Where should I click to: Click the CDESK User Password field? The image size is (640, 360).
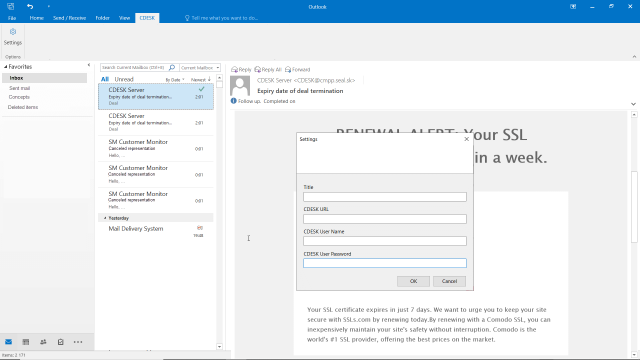(x=384, y=263)
